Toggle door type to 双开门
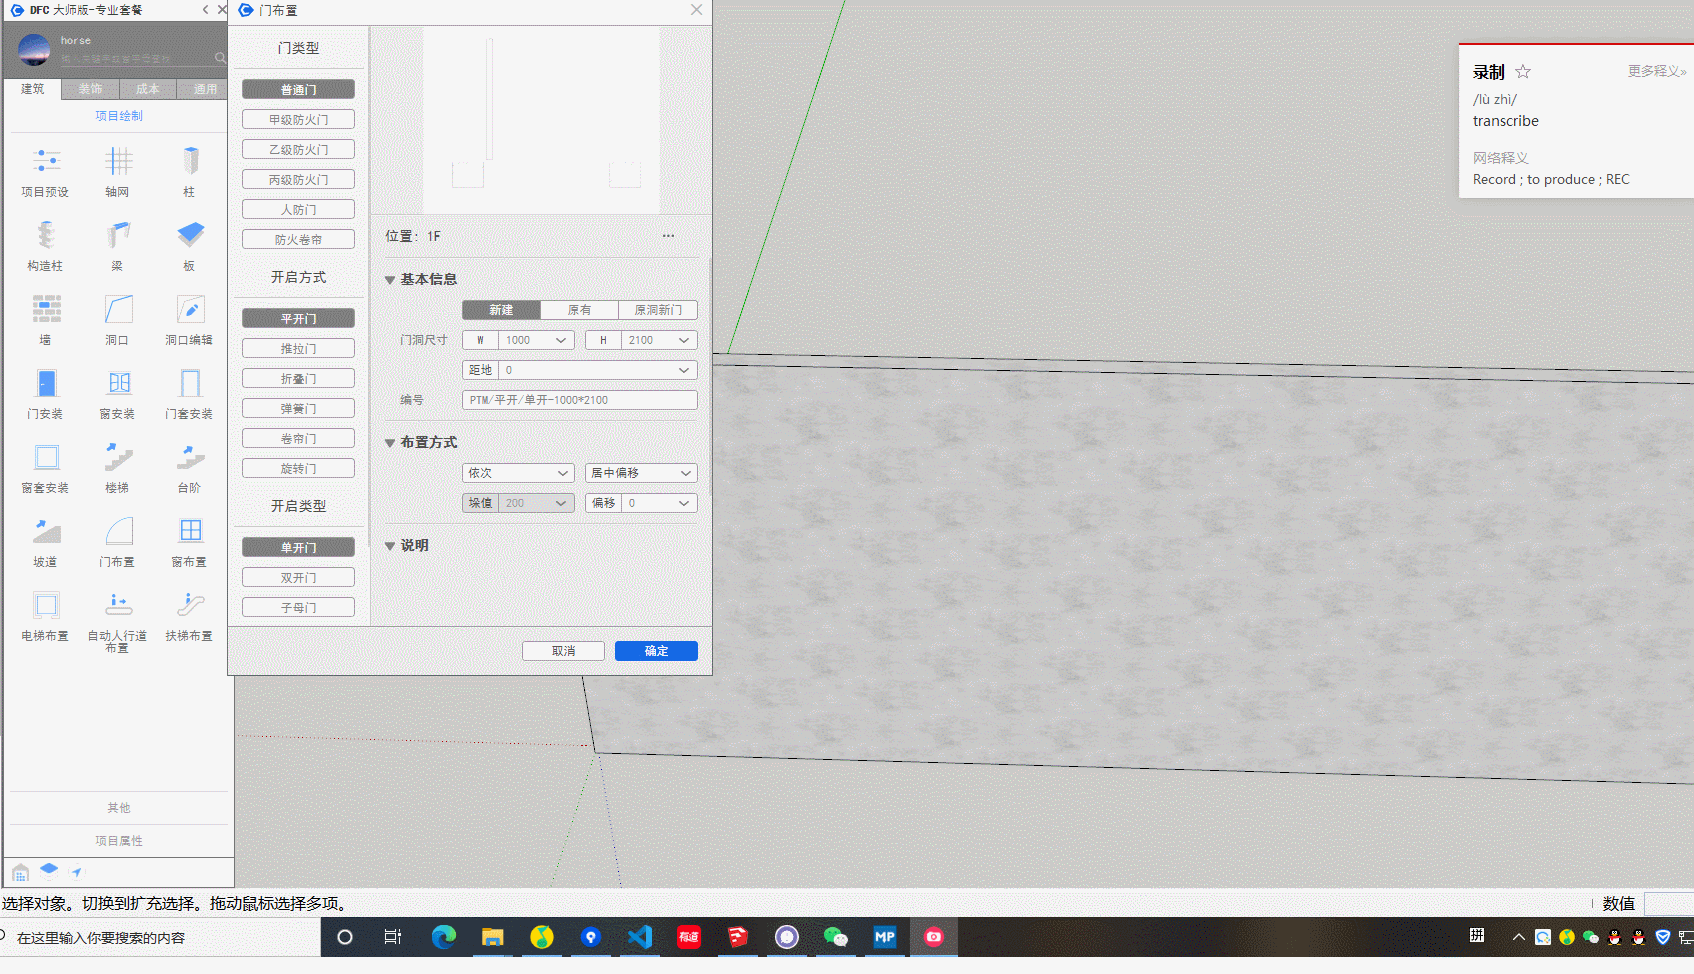Viewport: 1694px width, 974px height. click(x=298, y=578)
